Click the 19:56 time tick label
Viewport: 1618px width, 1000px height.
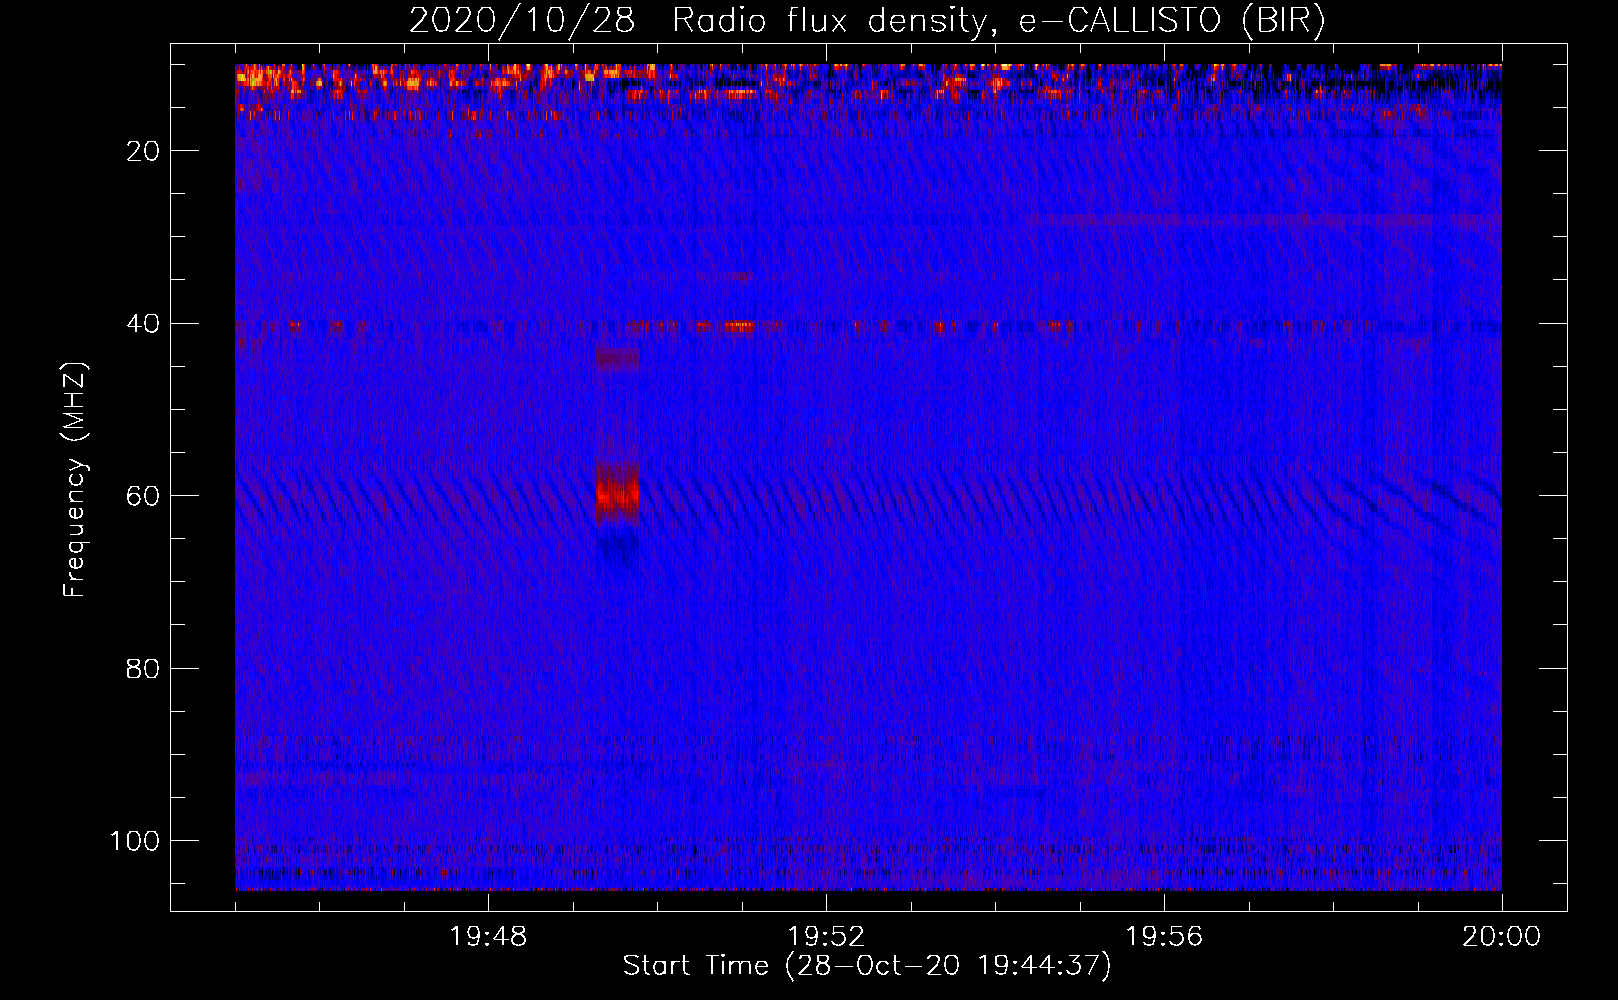point(1164,937)
